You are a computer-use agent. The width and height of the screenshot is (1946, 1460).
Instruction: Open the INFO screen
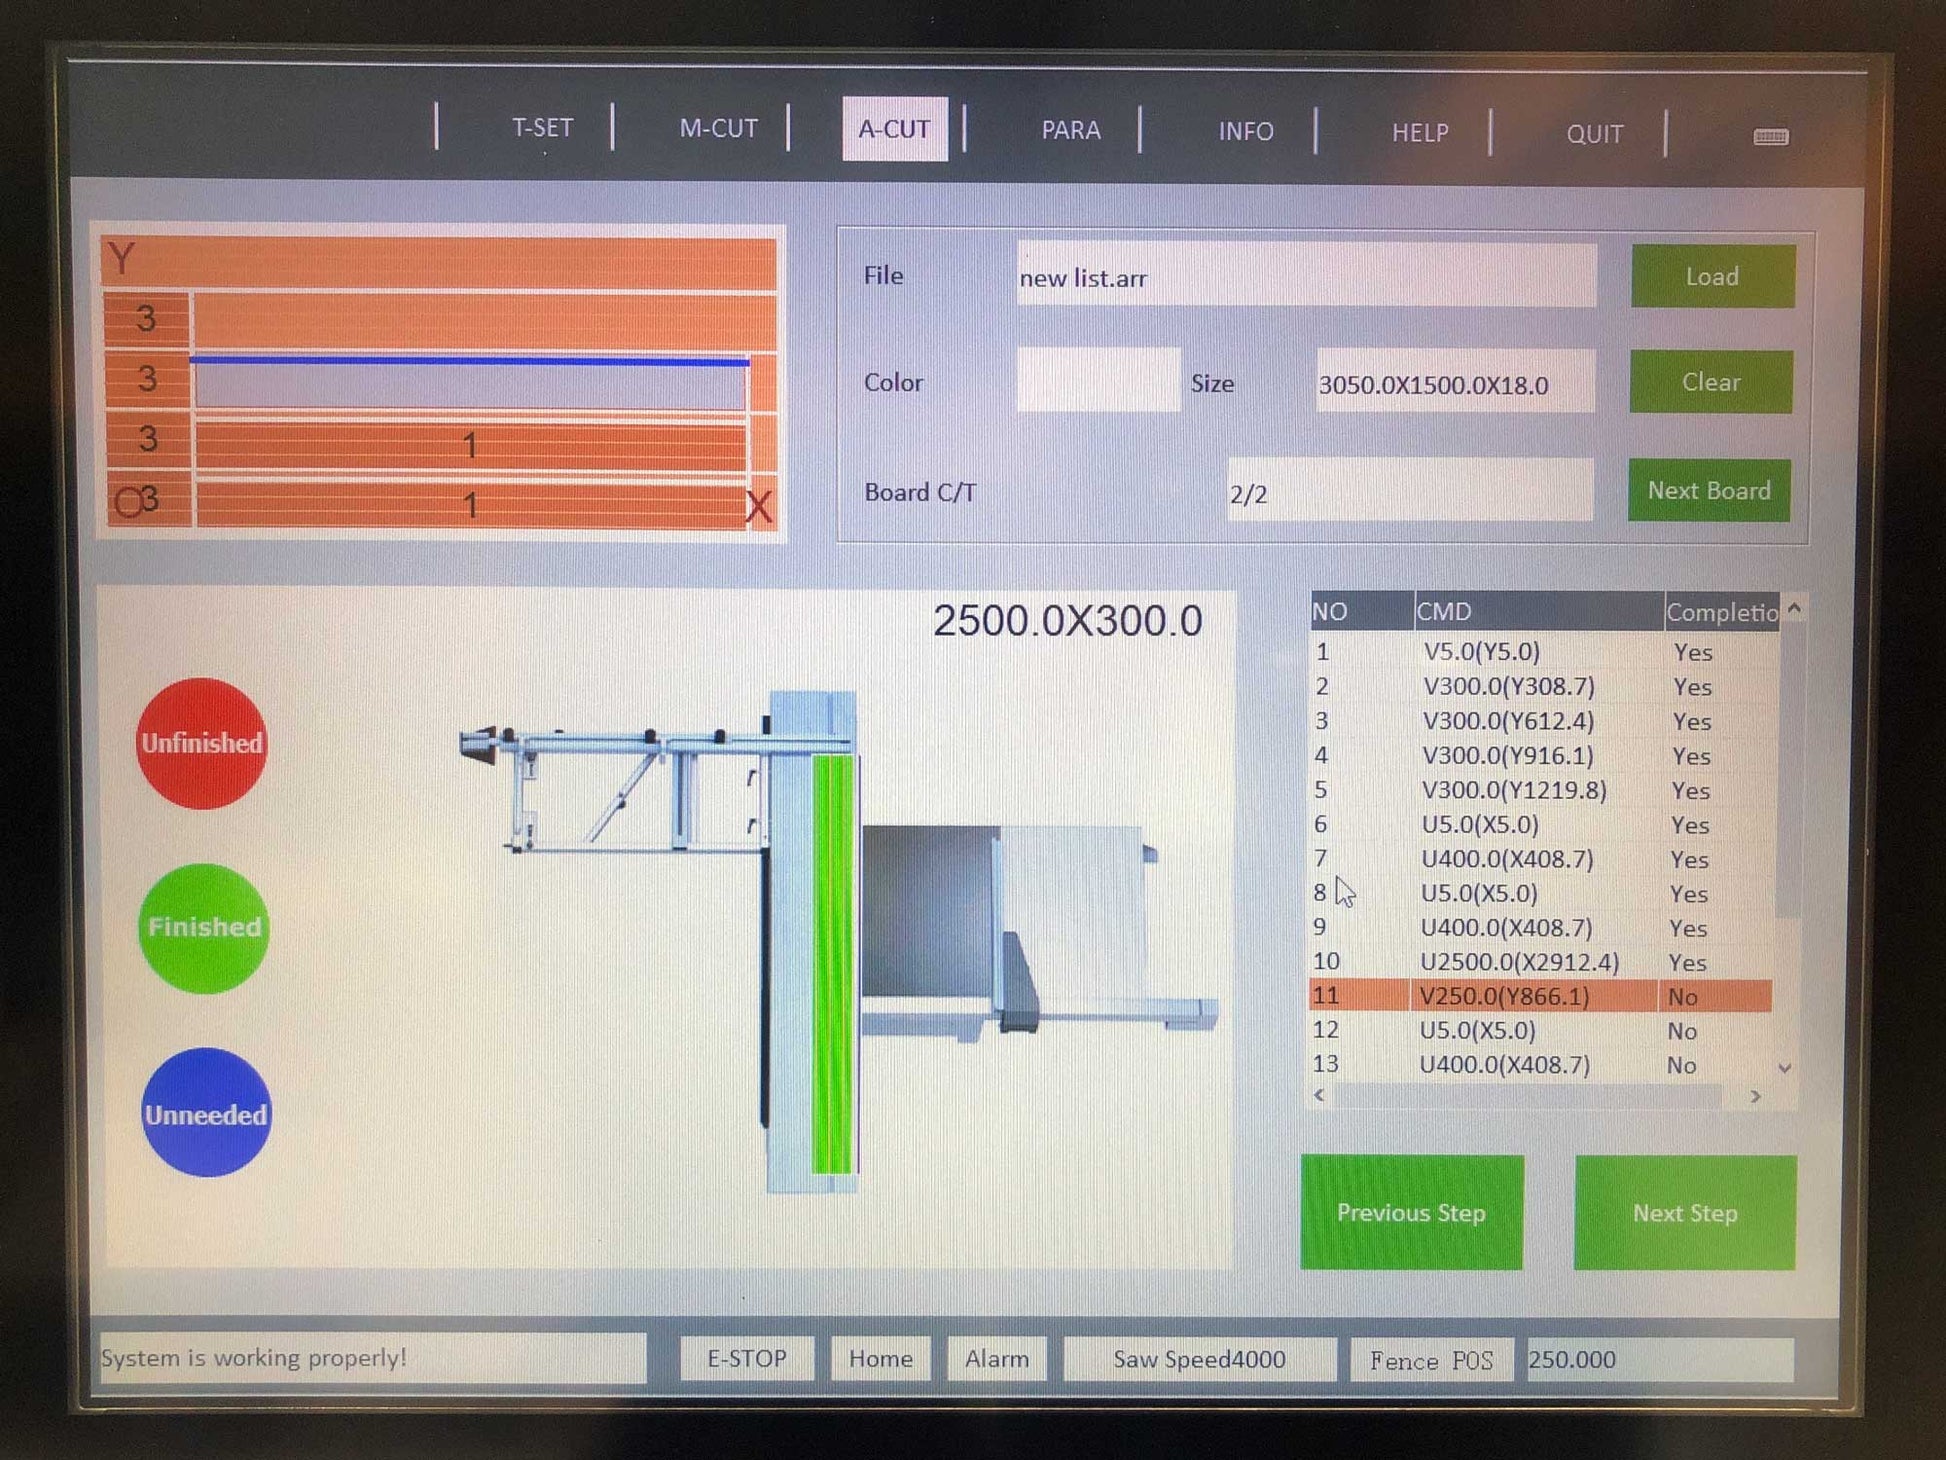click(x=1245, y=131)
